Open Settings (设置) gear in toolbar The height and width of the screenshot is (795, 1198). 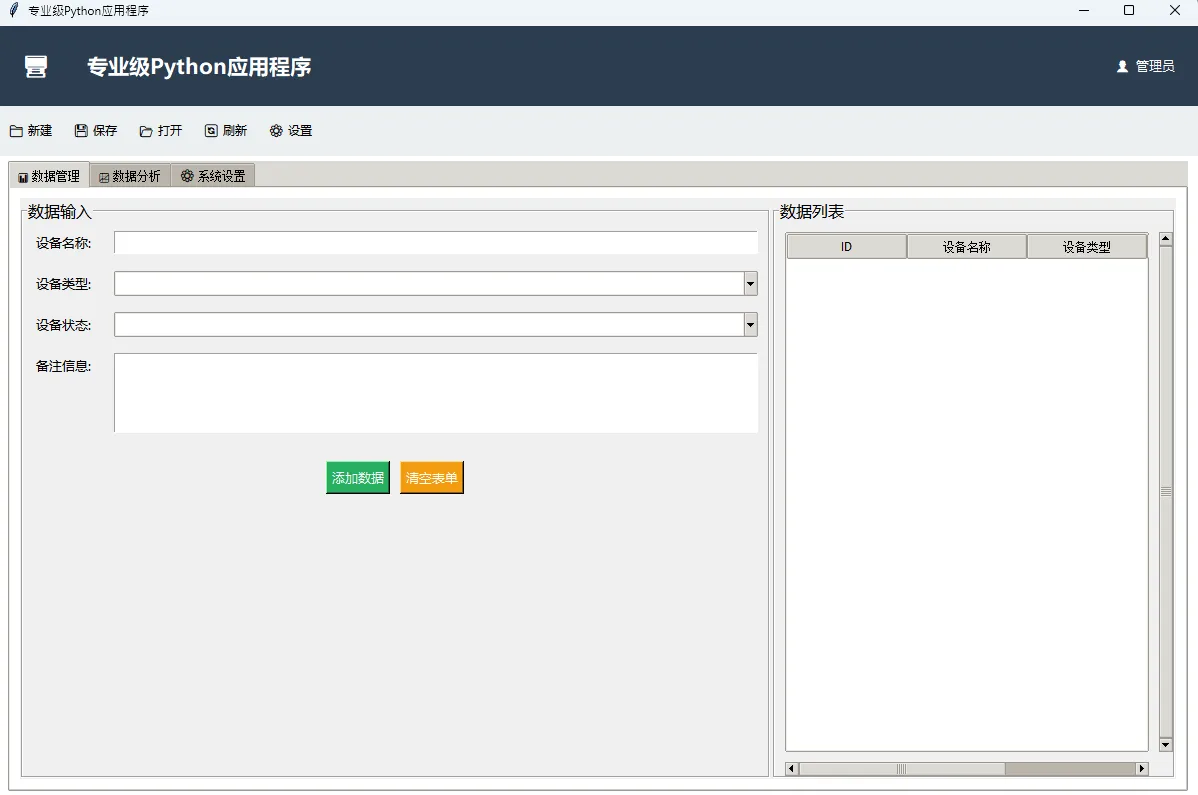(276, 131)
